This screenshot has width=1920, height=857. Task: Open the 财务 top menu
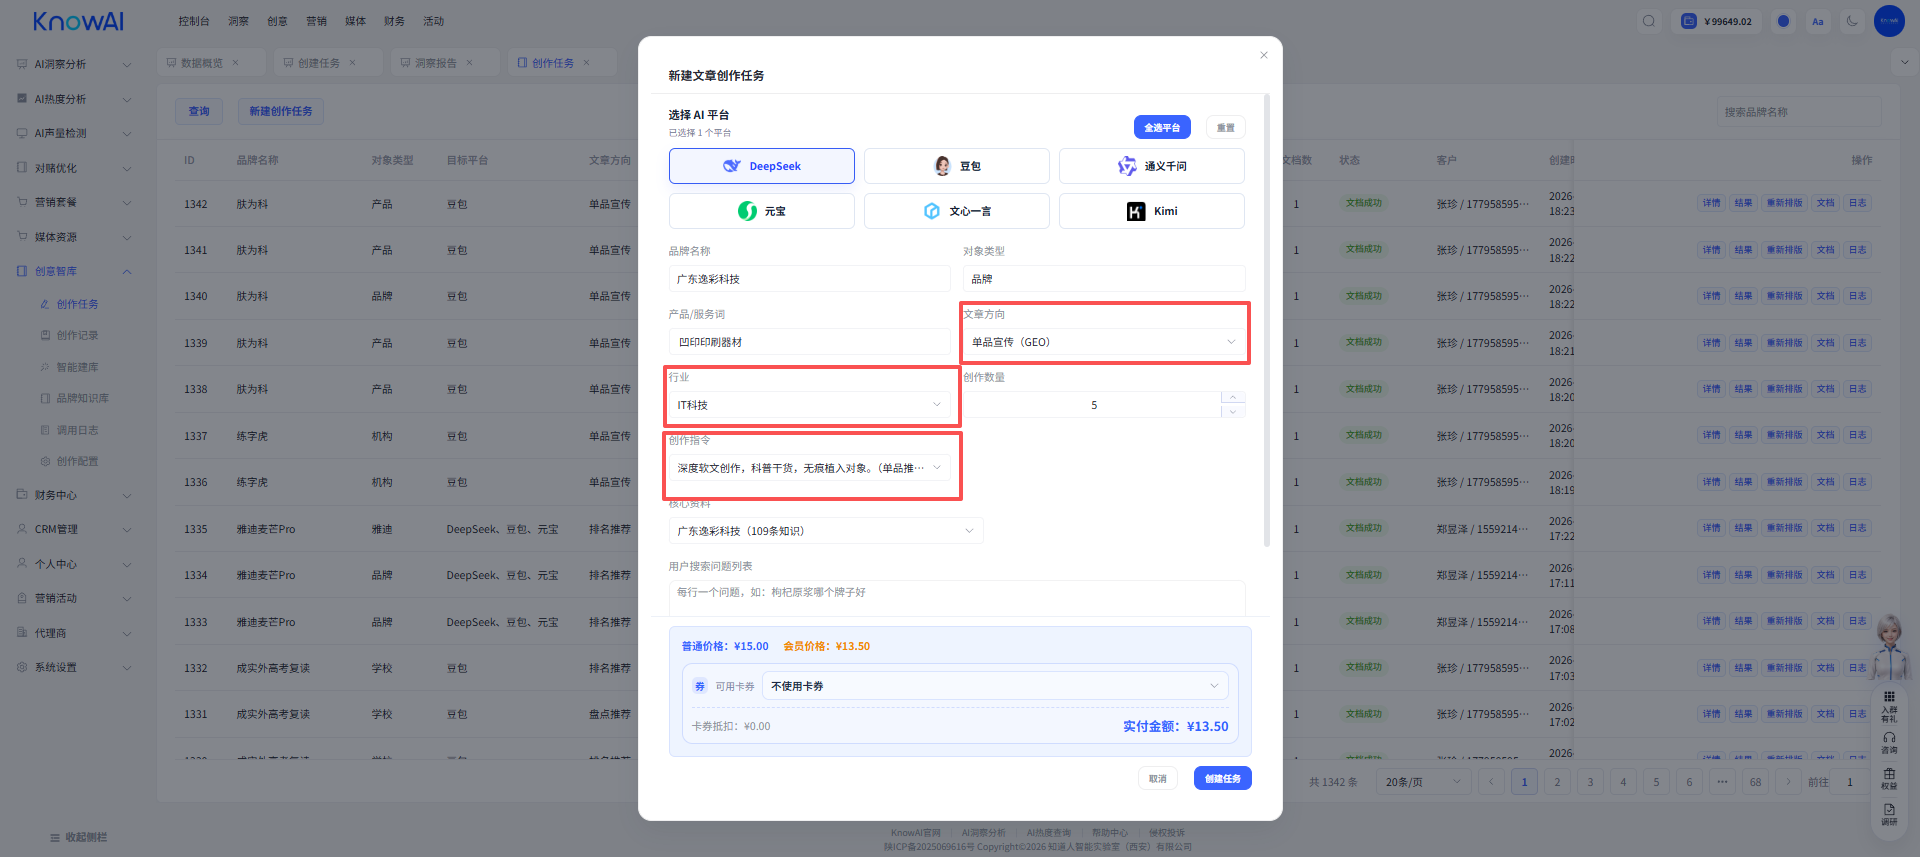[x=394, y=21]
